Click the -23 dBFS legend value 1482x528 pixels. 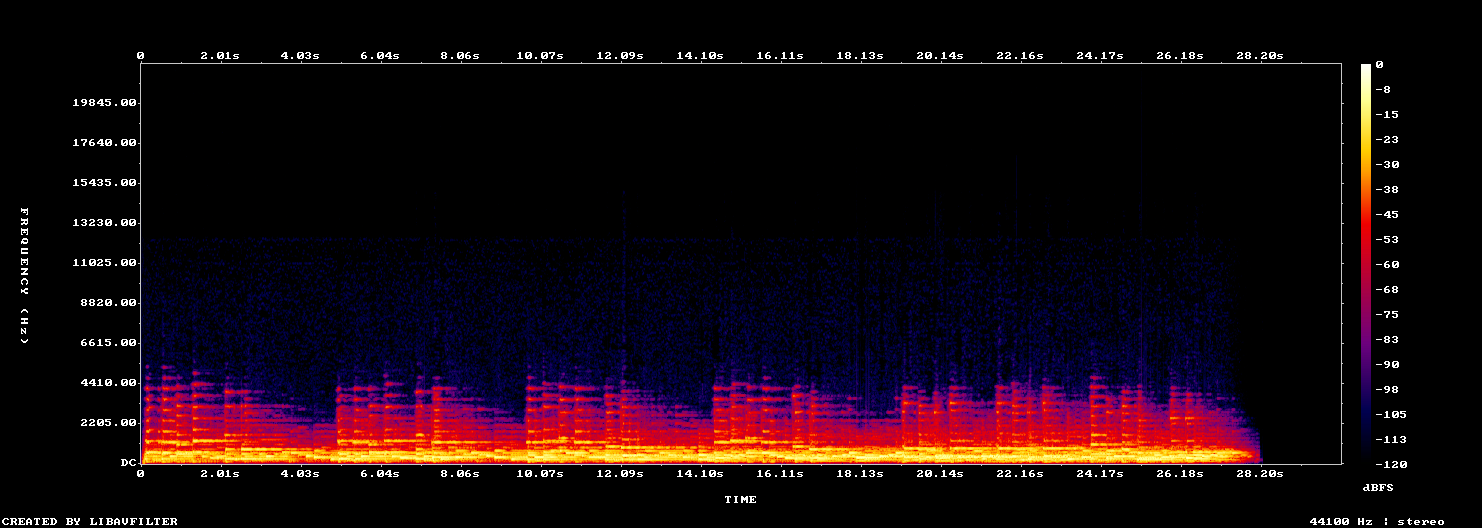point(1387,139)
